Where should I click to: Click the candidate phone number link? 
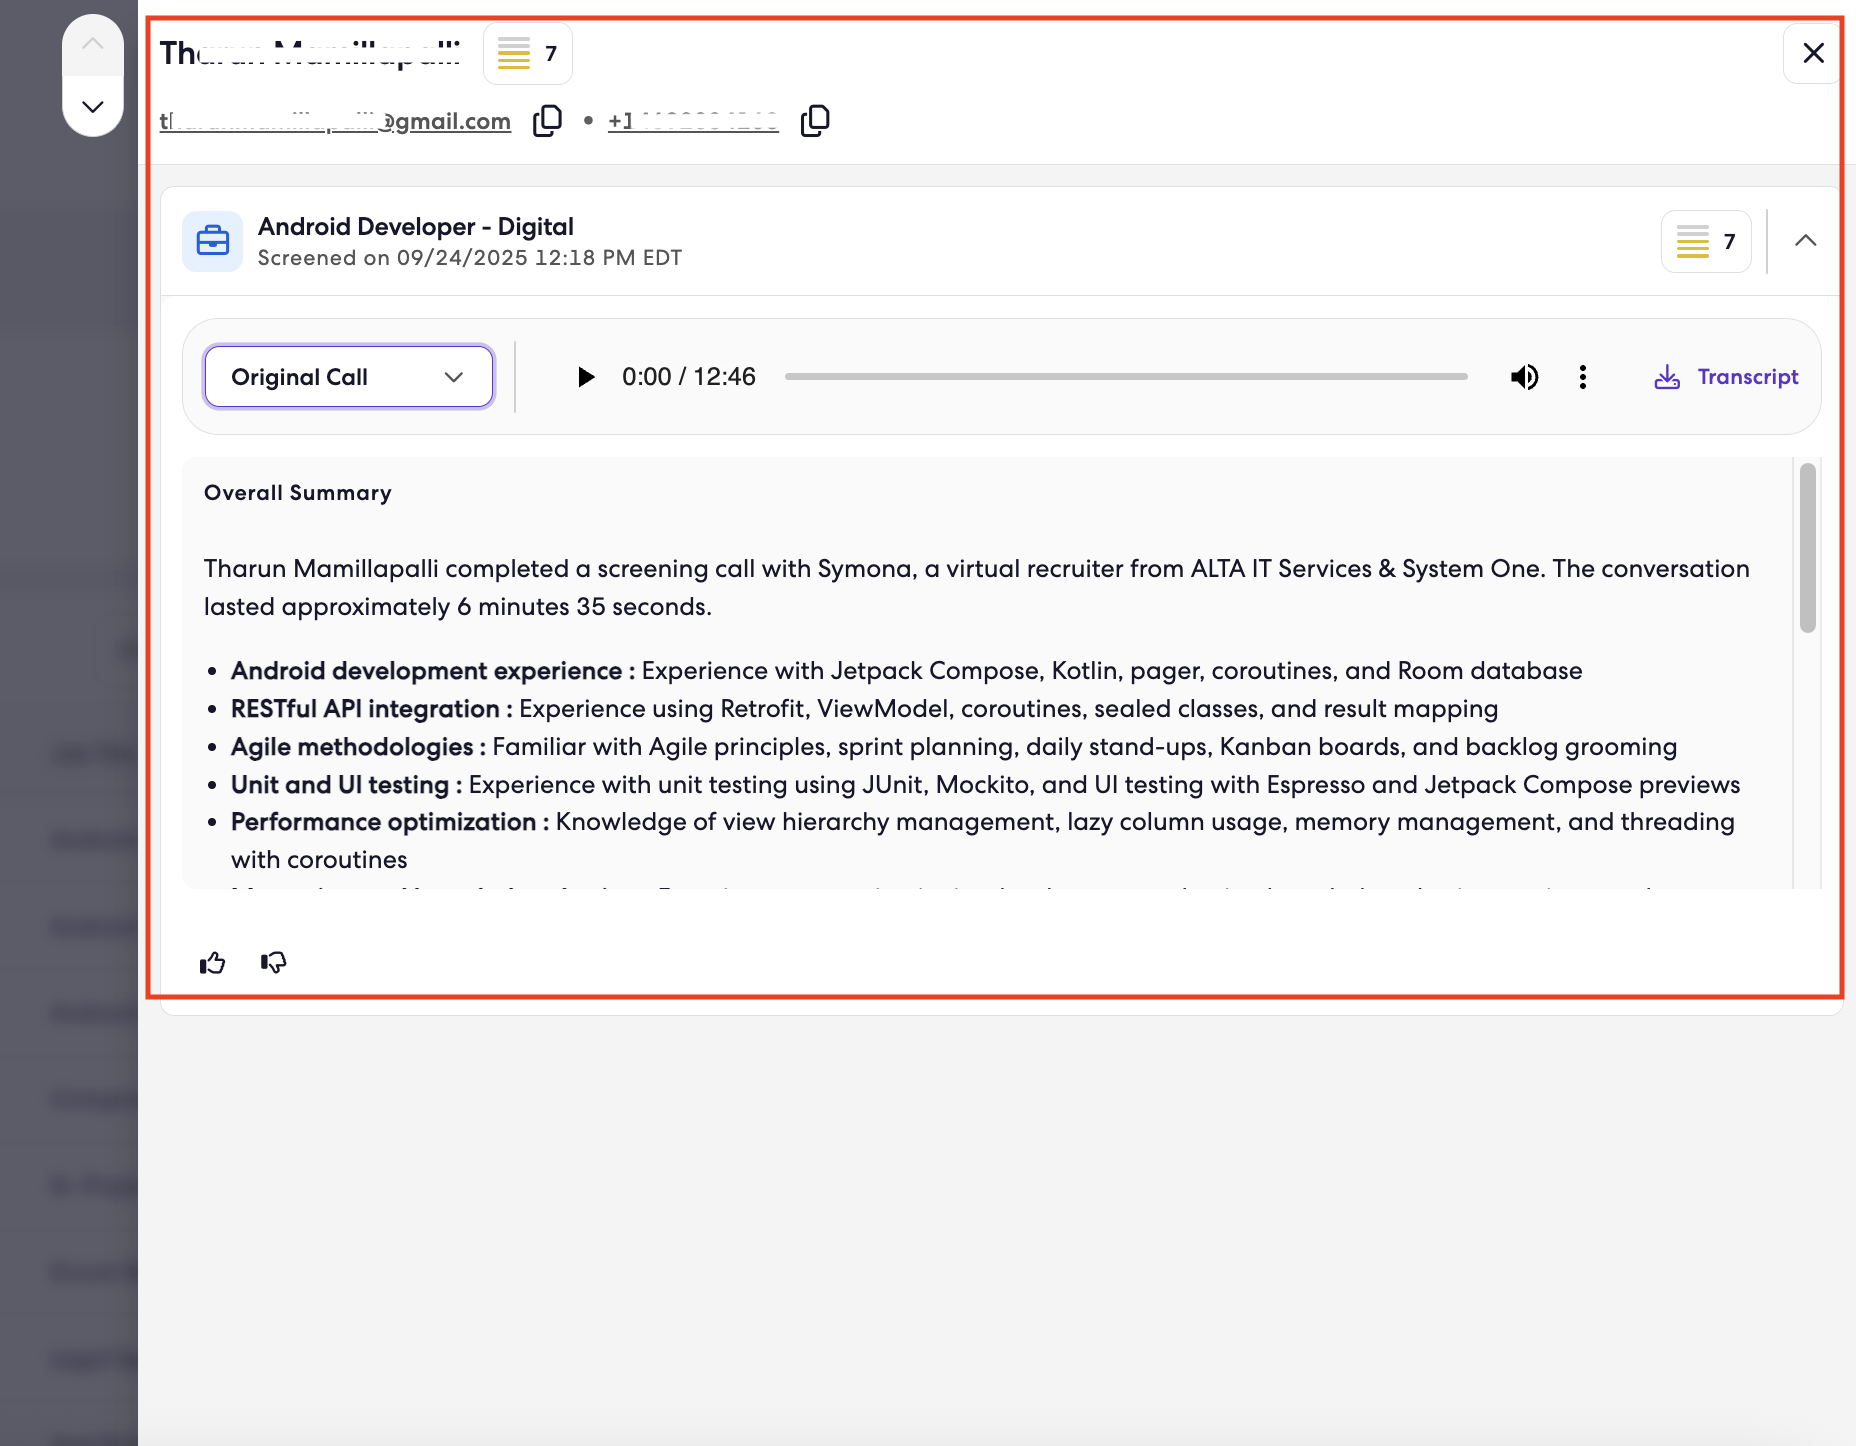click(x=693, y=121)
